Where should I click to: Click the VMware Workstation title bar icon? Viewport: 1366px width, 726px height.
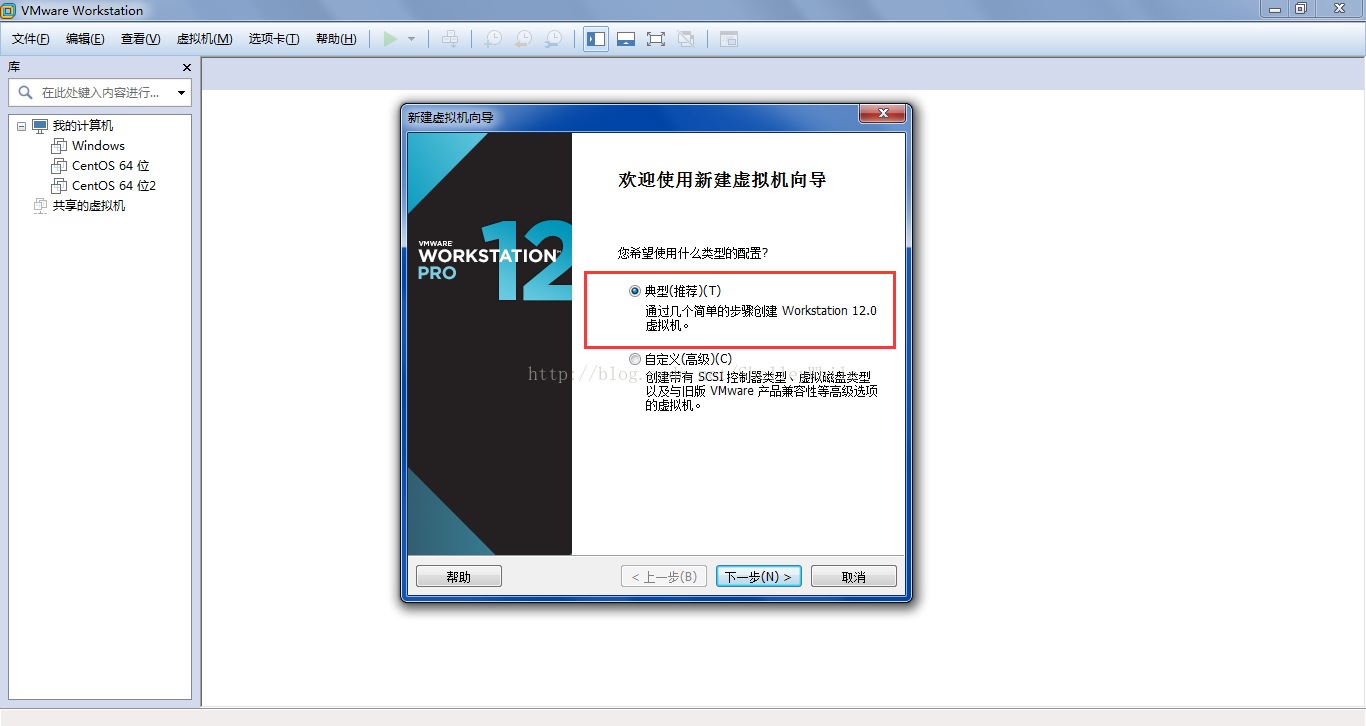(x=10, y=10)
